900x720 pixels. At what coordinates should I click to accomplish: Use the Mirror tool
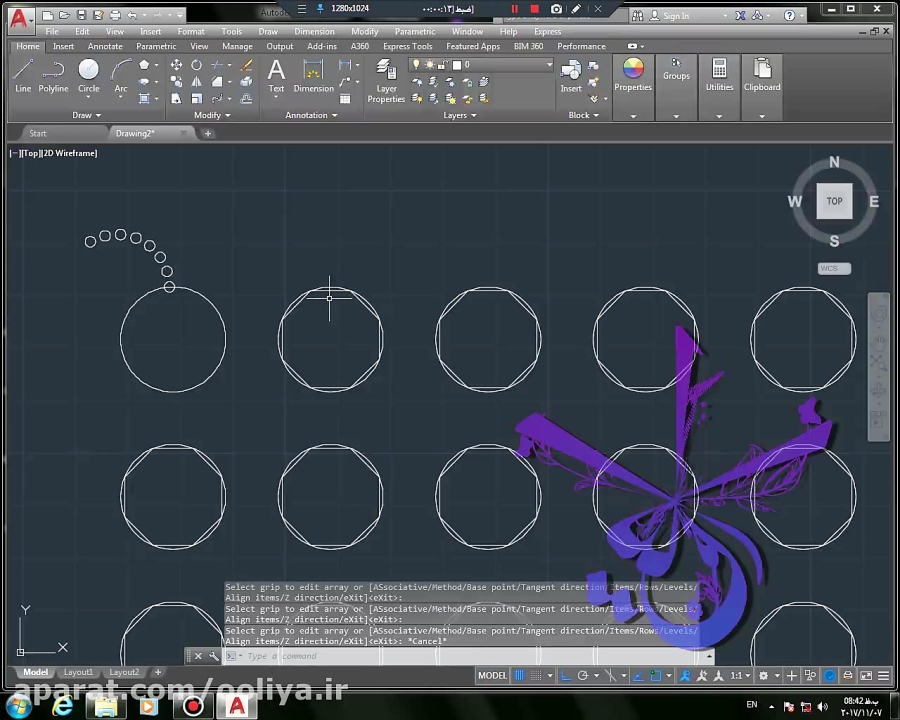(196, 82)
